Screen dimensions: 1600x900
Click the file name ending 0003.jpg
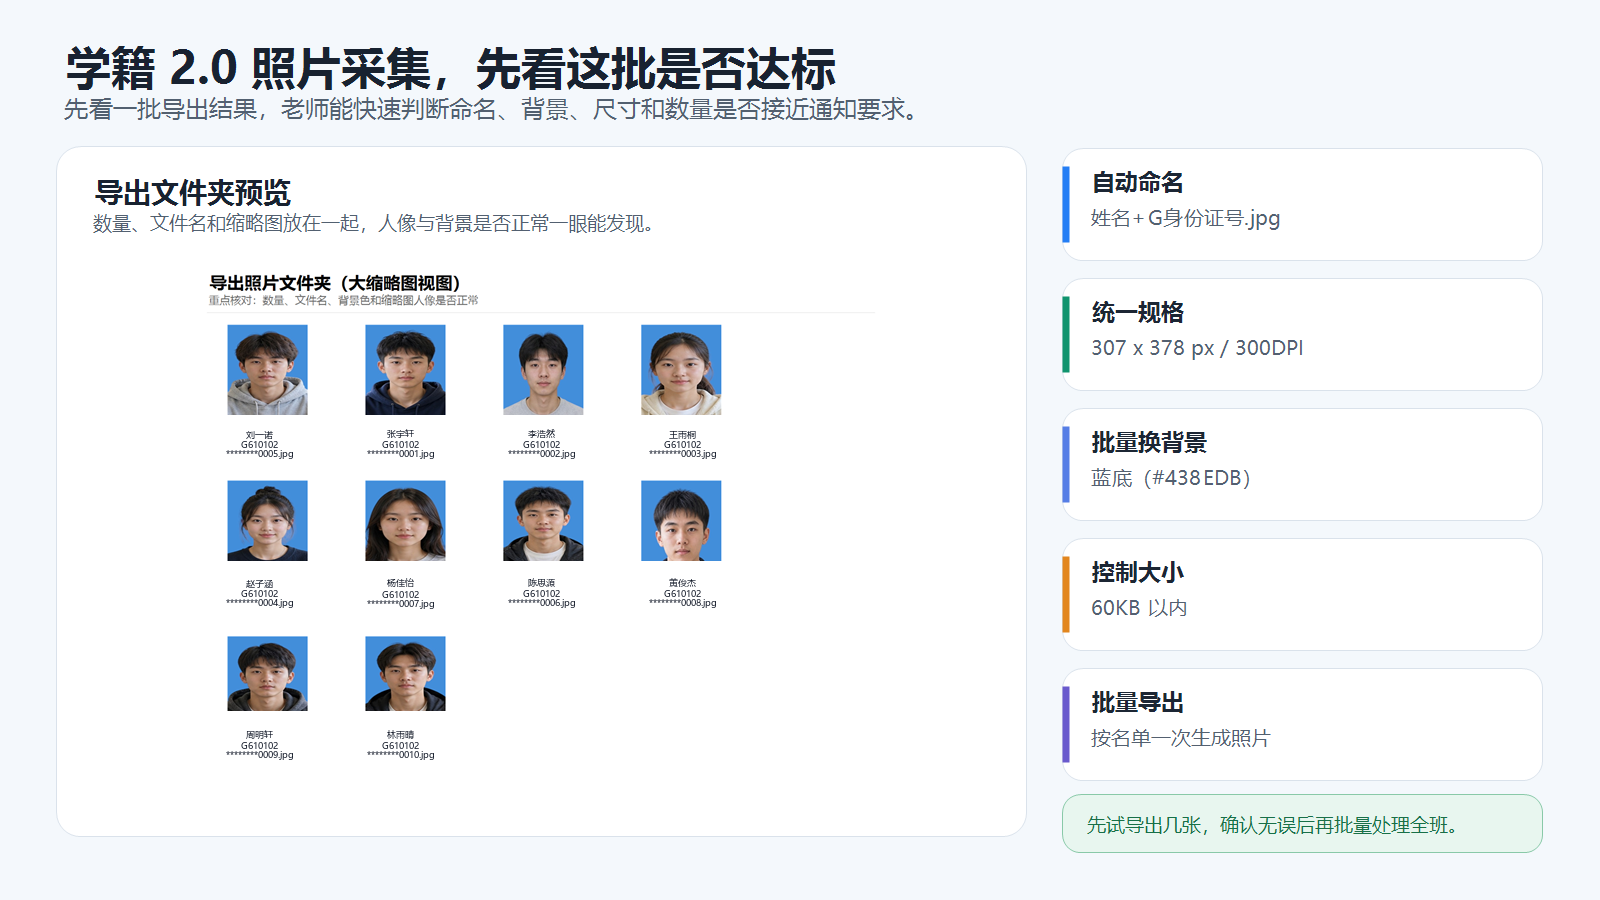683,445
